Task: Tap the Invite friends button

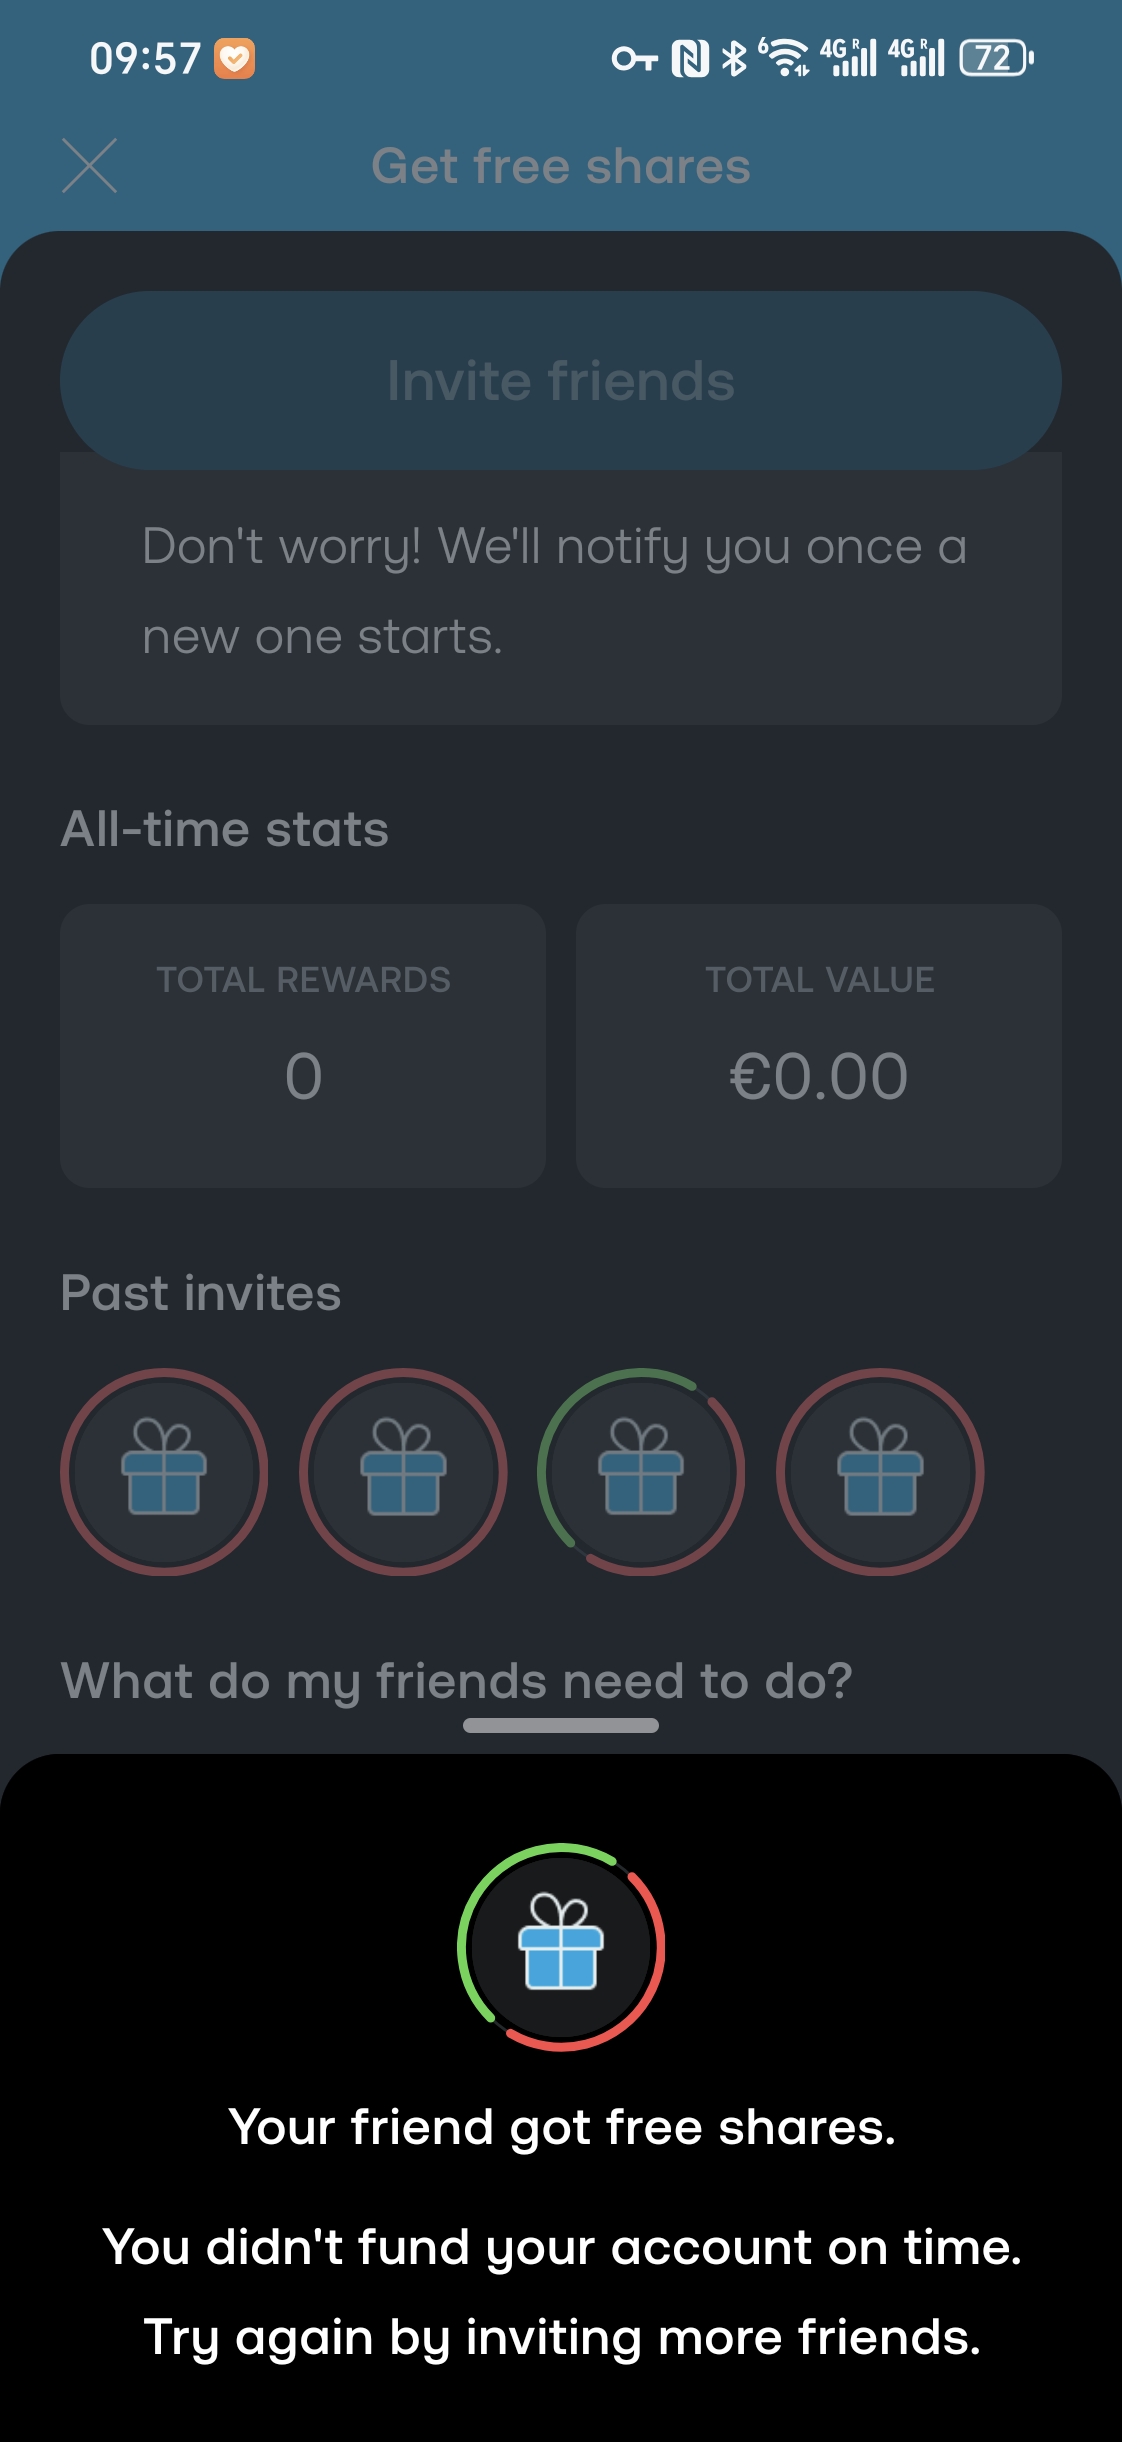Action: pos(561,380)
